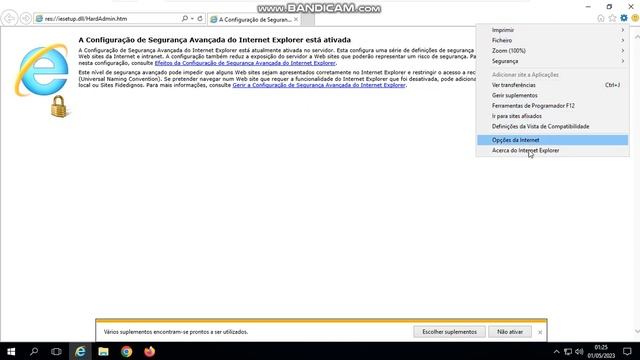
Task: Click the res://iesetup.dll address field
Action: (108, 18)
